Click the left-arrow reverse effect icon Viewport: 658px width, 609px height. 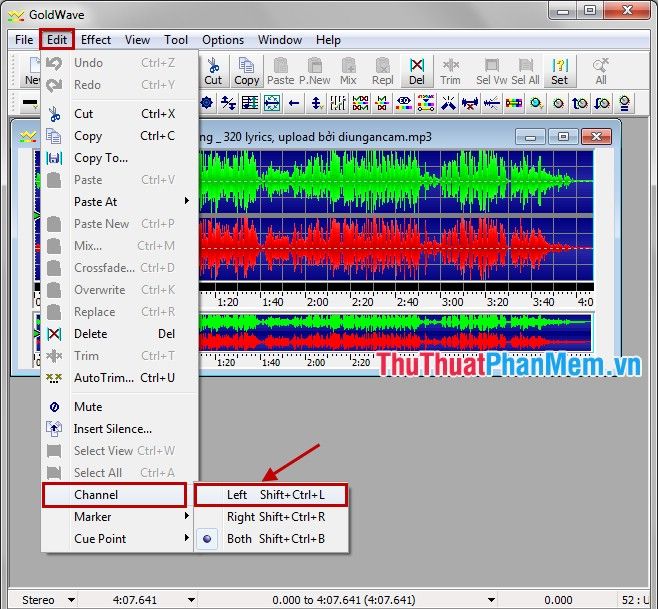click(294, 103)
